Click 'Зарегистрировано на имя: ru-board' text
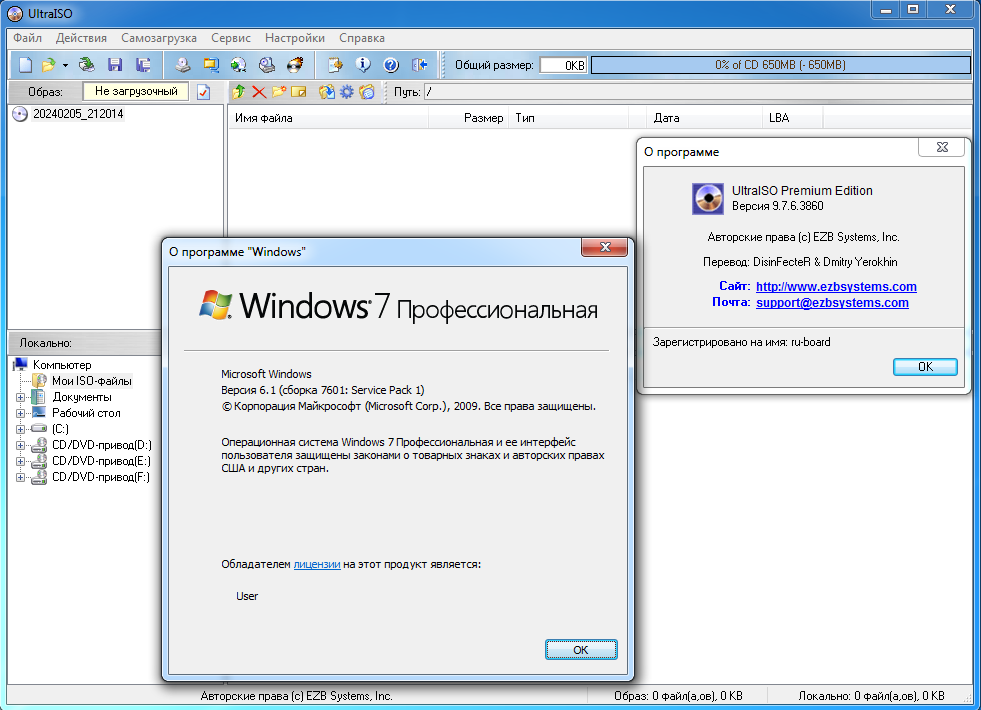 click(x=741, y=342)
